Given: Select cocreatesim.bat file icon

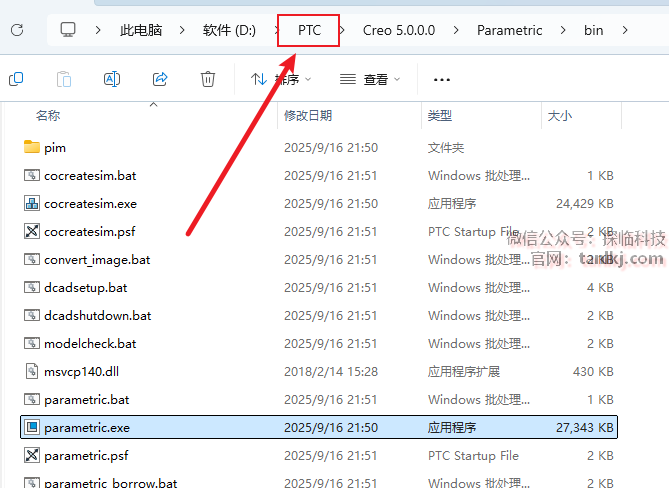Looking at the screenshot, I should (32, 175).
